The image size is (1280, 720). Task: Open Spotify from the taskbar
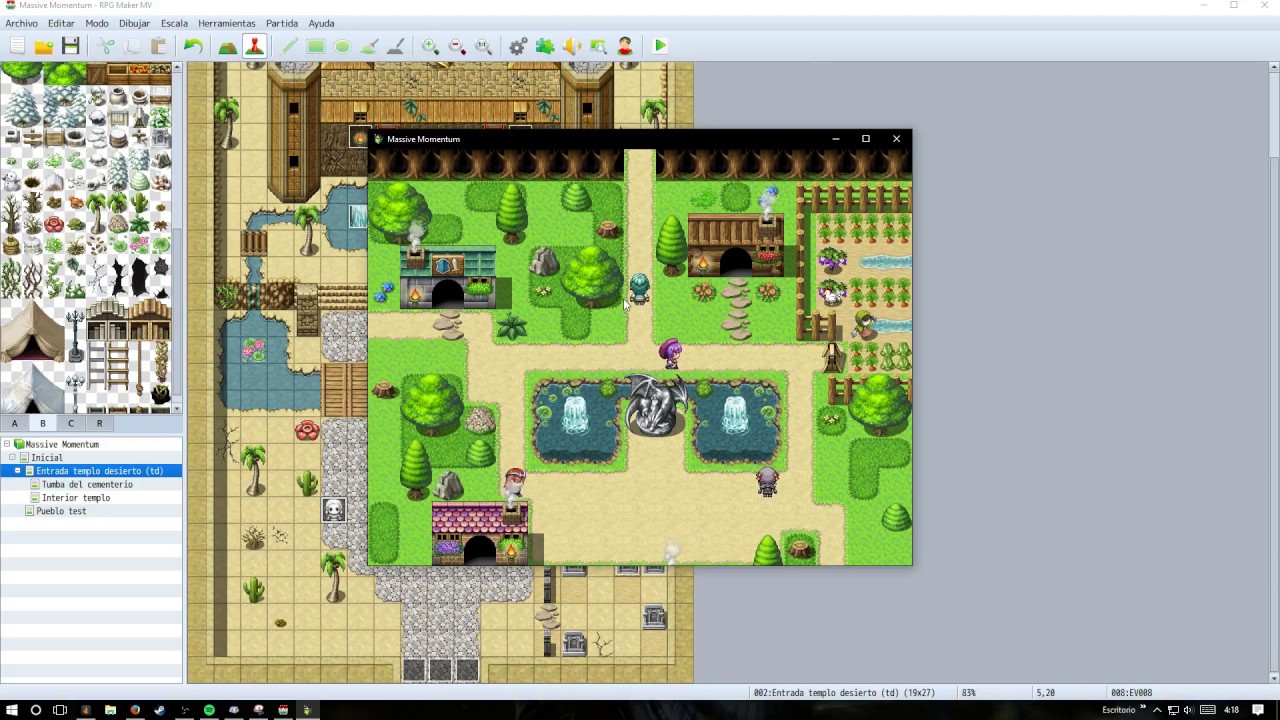[x=209, y=710]
